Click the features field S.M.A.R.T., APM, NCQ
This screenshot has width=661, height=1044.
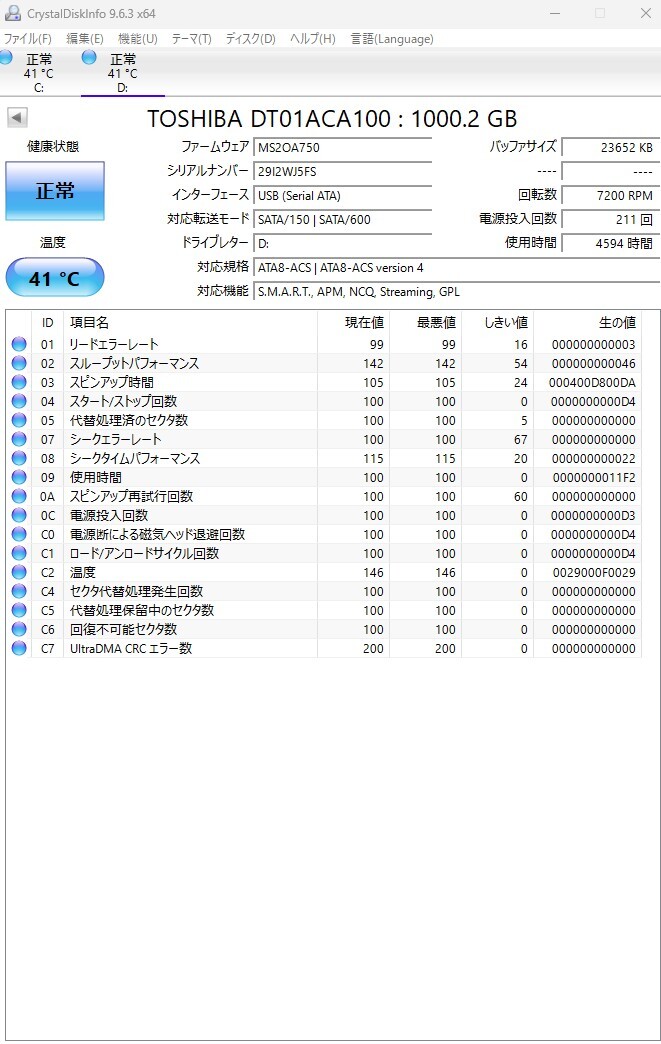point(457,292)
